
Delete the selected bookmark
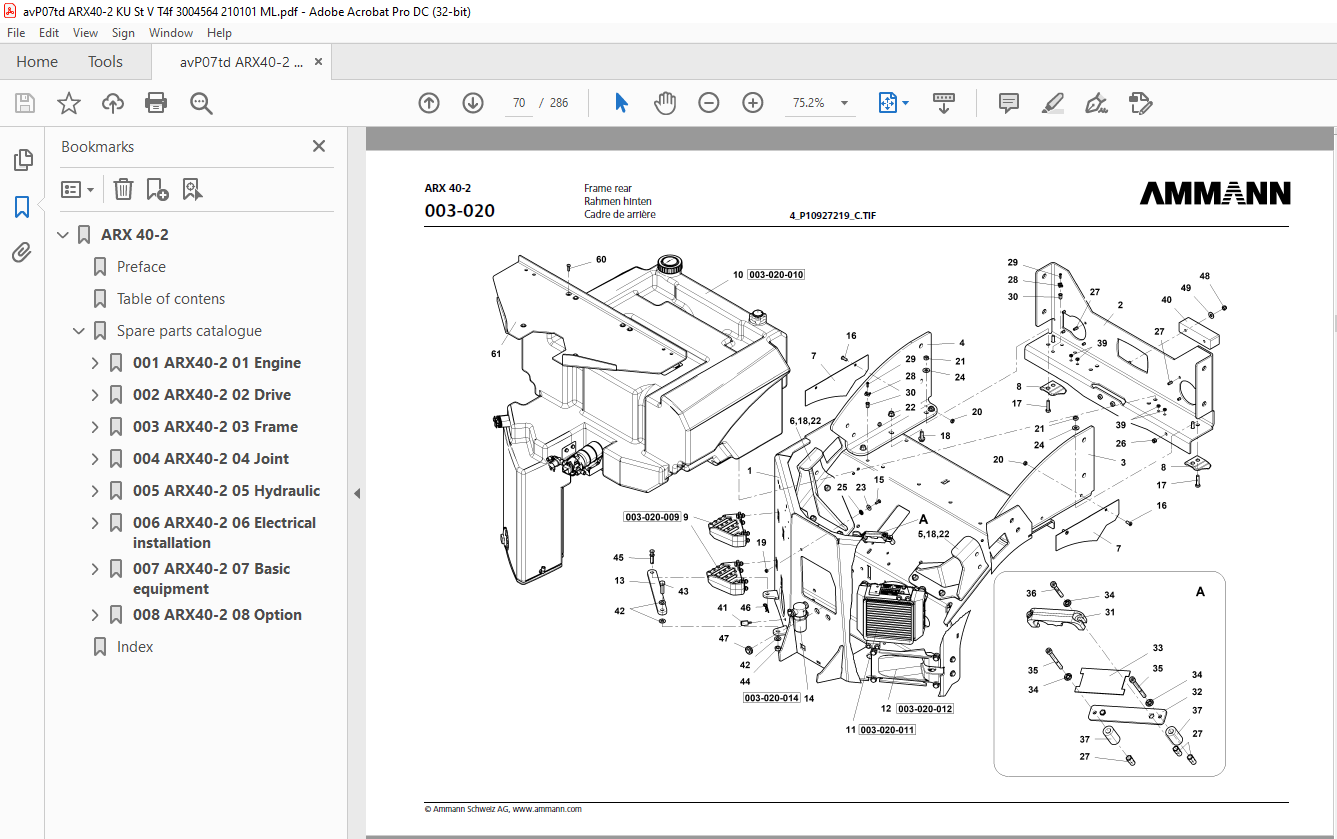point(123,189)
